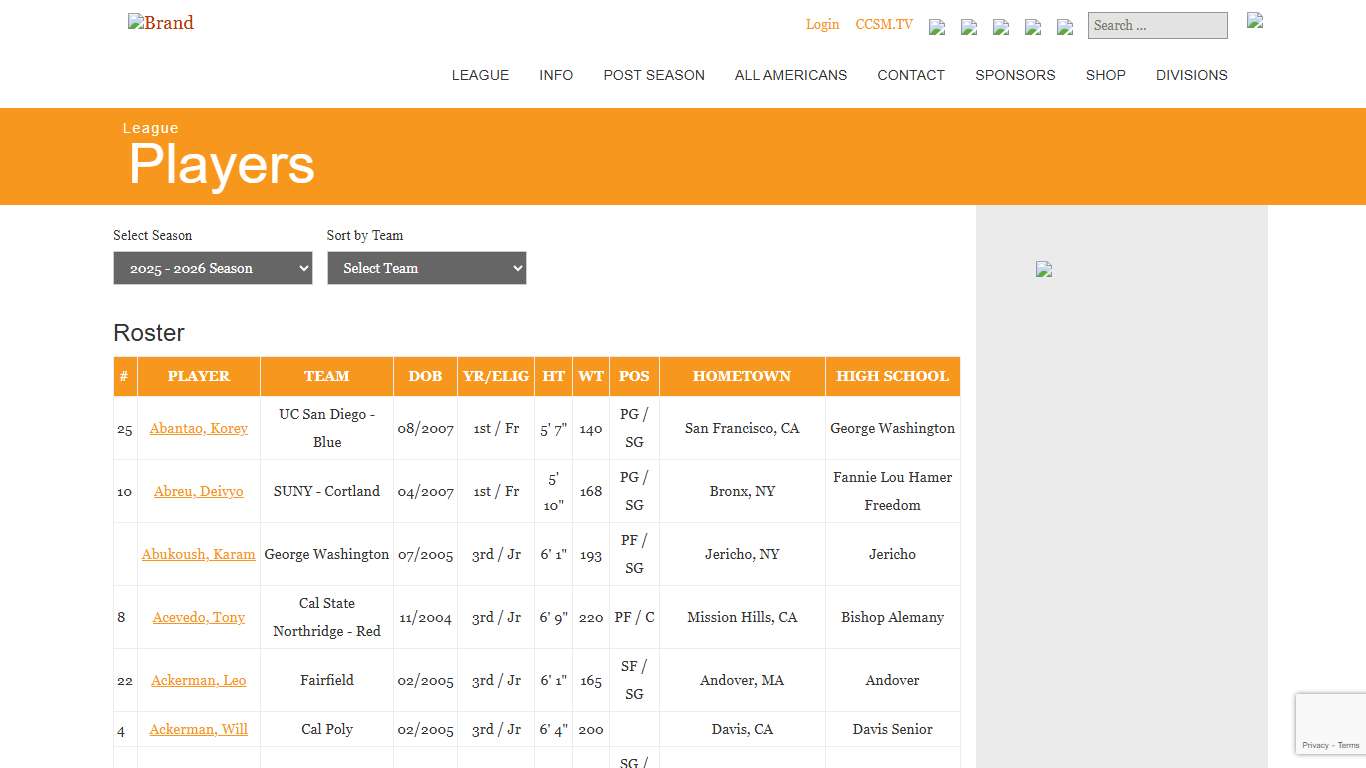Focus the Search input field

(x=1157, y=26)
